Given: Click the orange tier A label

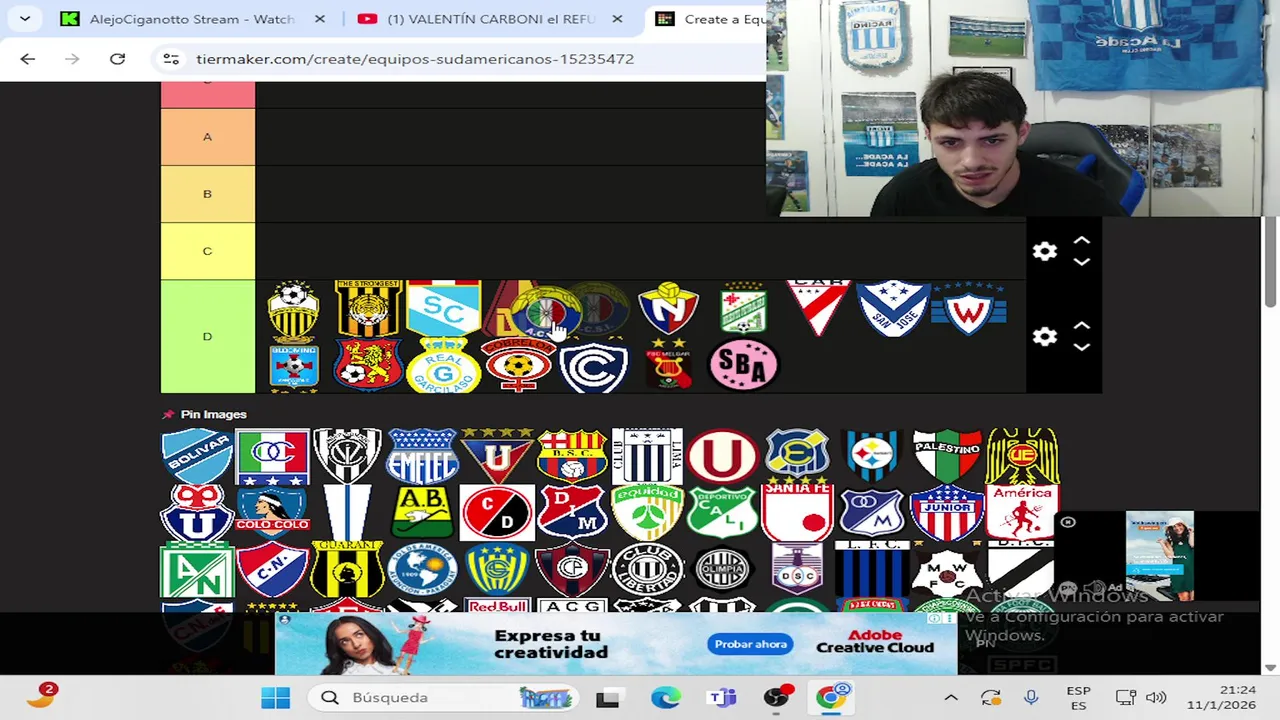Looking at the screenshot, I should click(208, 137).
